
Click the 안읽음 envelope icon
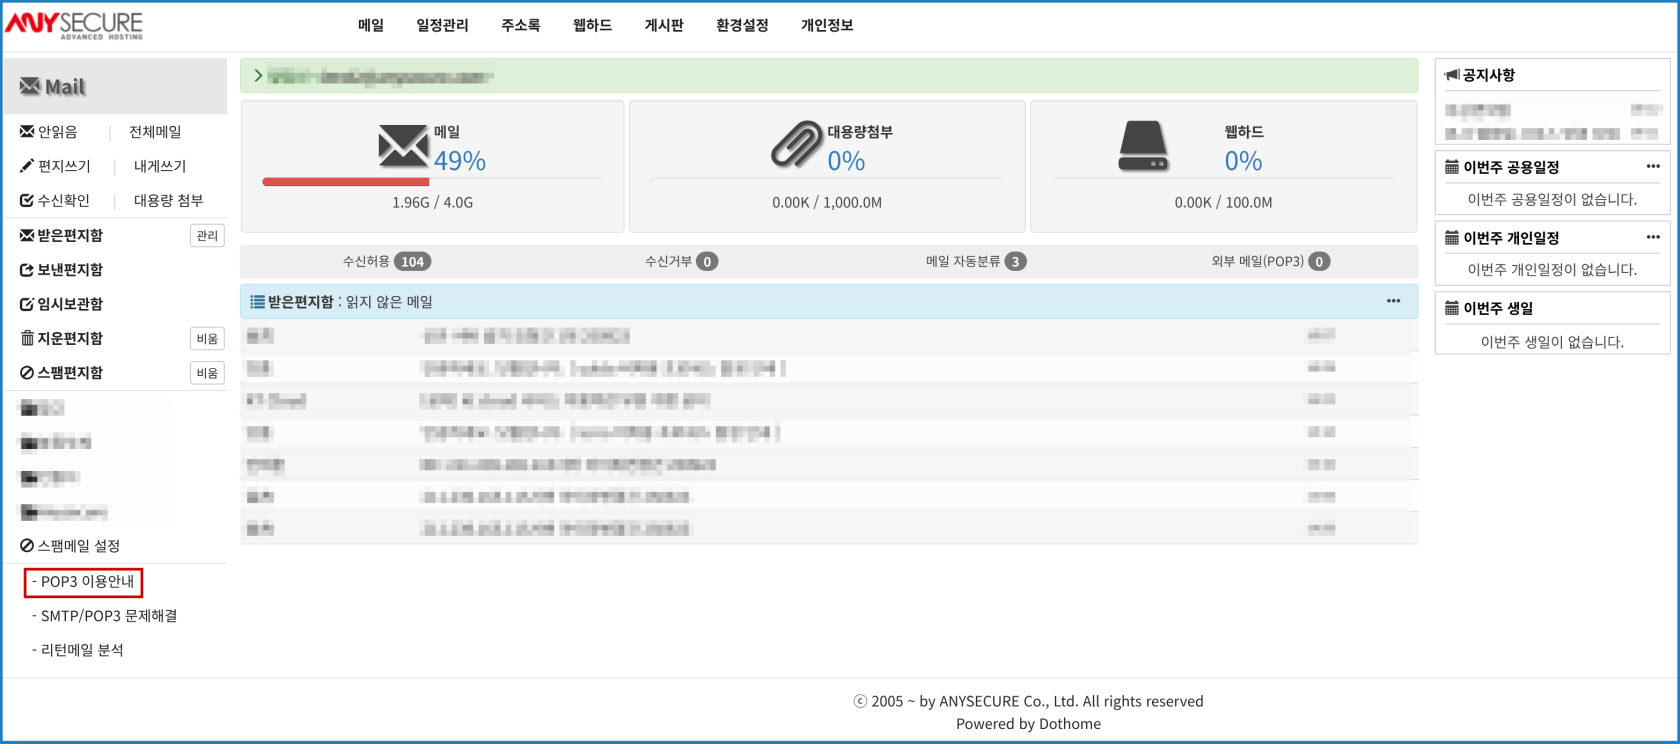pos(27,131)
